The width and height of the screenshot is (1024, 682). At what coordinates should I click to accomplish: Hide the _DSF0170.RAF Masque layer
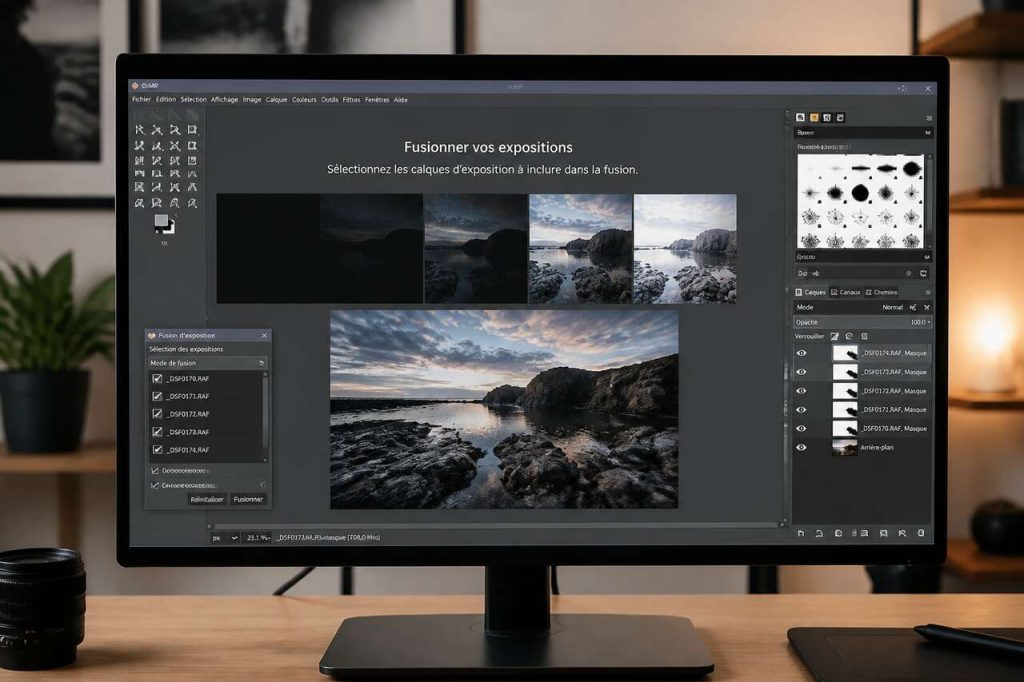(801, 429)
